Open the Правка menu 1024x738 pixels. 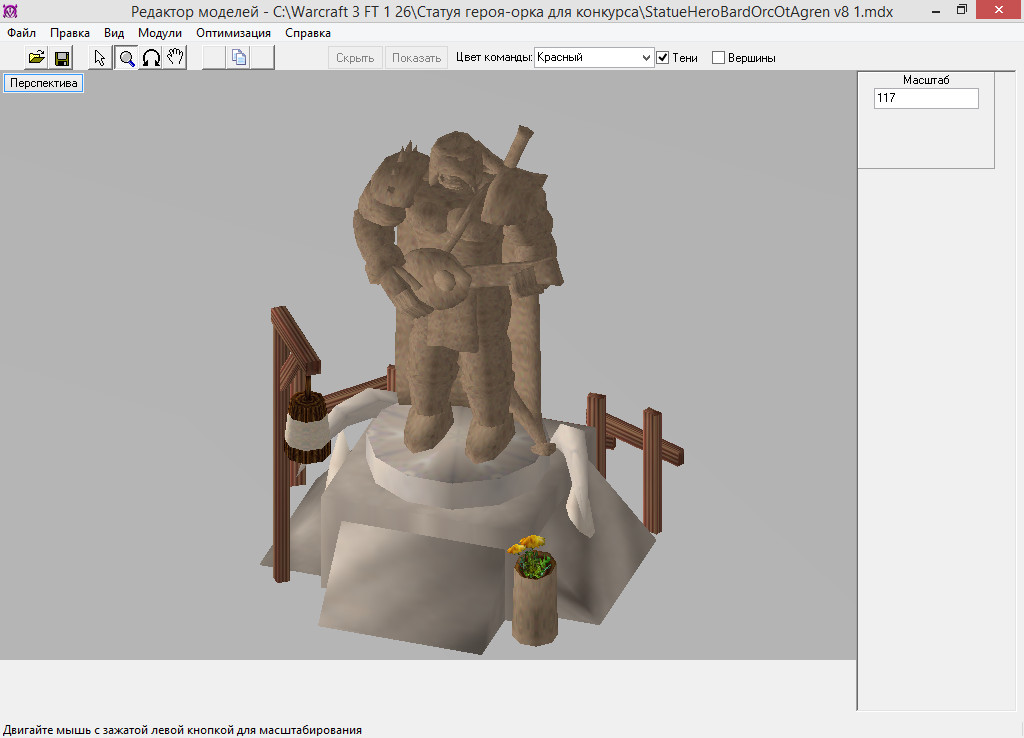tap(70, 33)
